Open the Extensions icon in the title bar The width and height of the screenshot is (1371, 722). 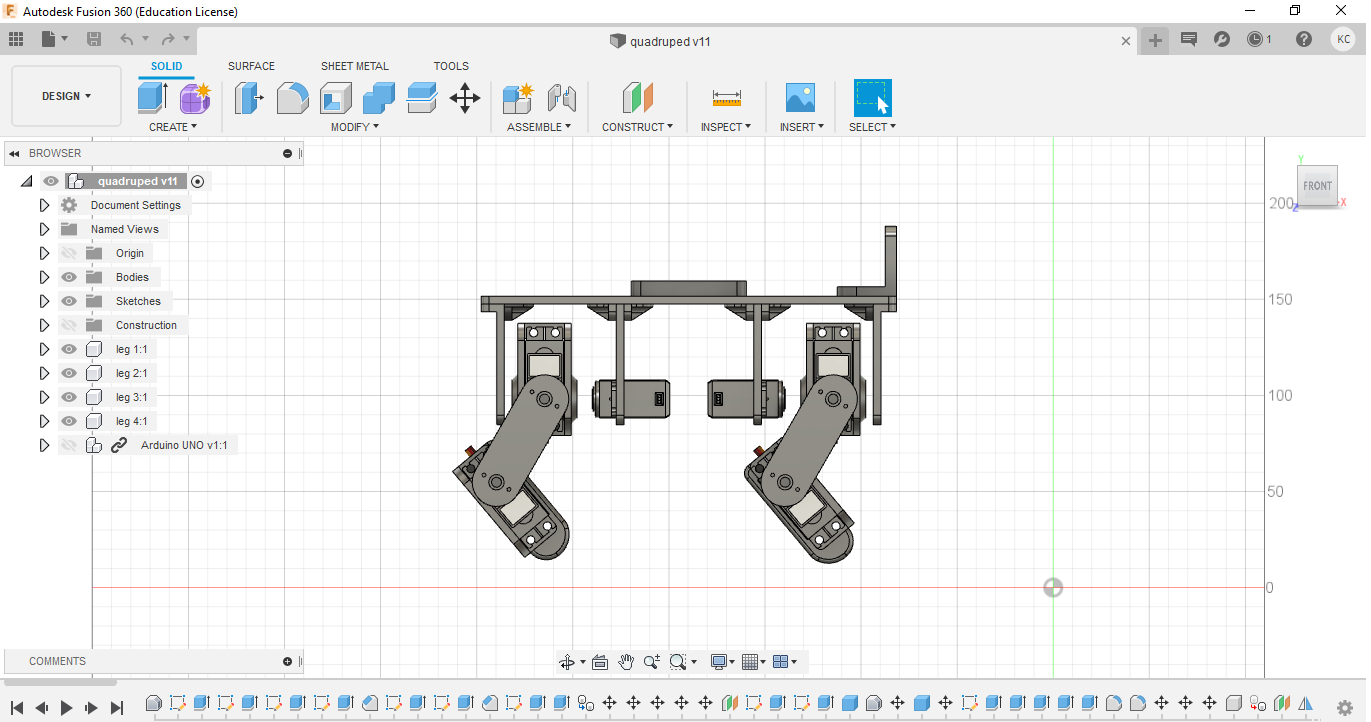1222,39
